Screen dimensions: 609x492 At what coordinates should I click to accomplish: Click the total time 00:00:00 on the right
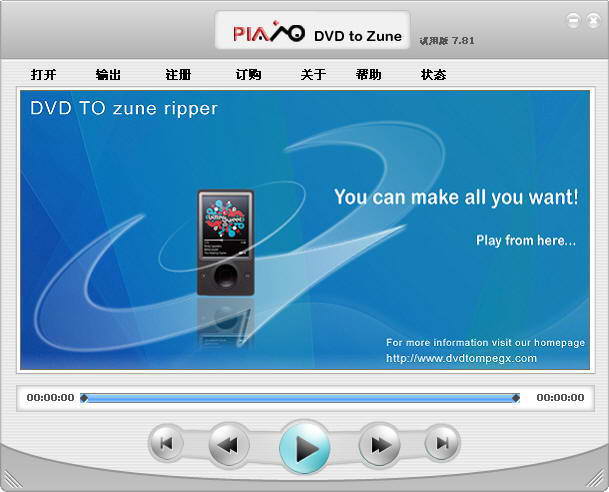tap(560, 398)
